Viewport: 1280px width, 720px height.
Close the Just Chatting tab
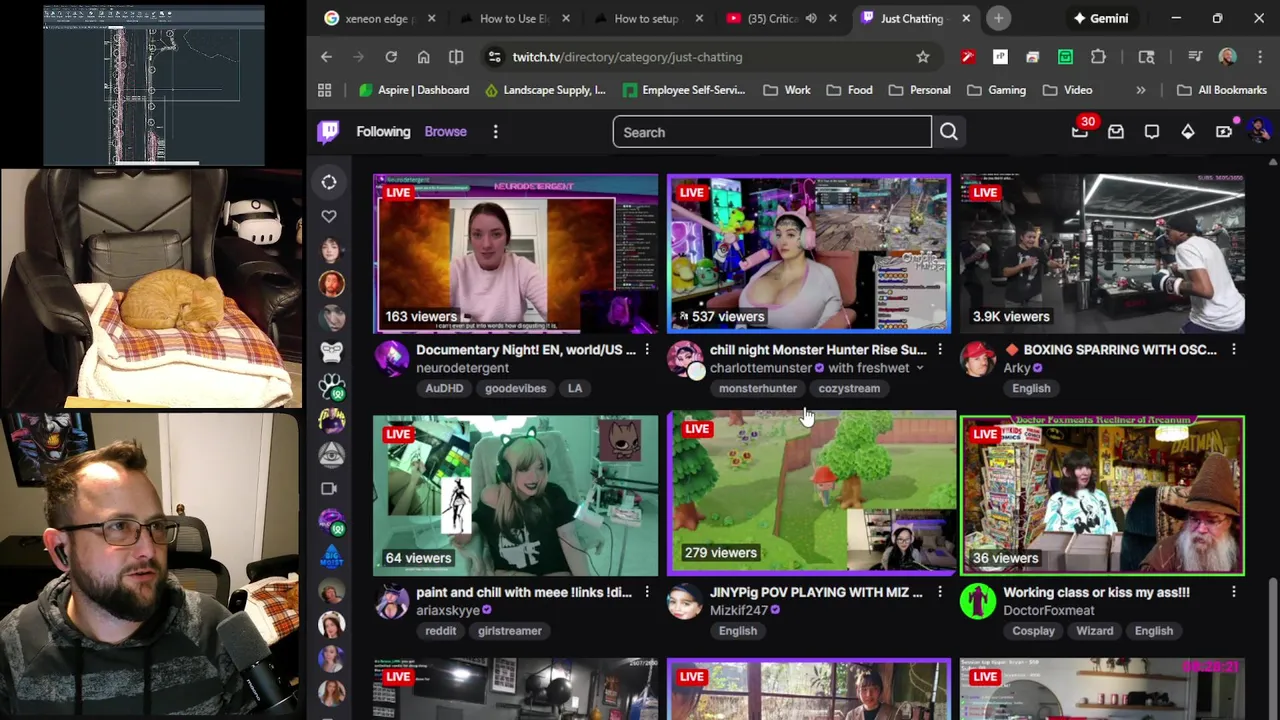click(x=966, y=18)
